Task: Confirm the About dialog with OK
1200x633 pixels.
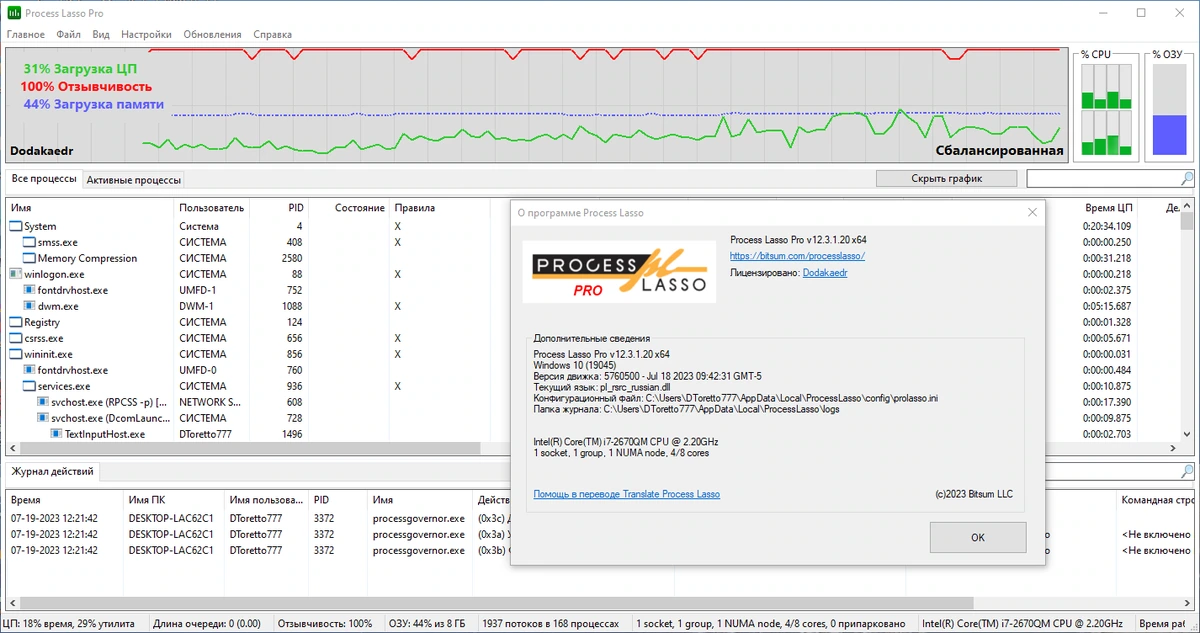Action: point(978,537)
